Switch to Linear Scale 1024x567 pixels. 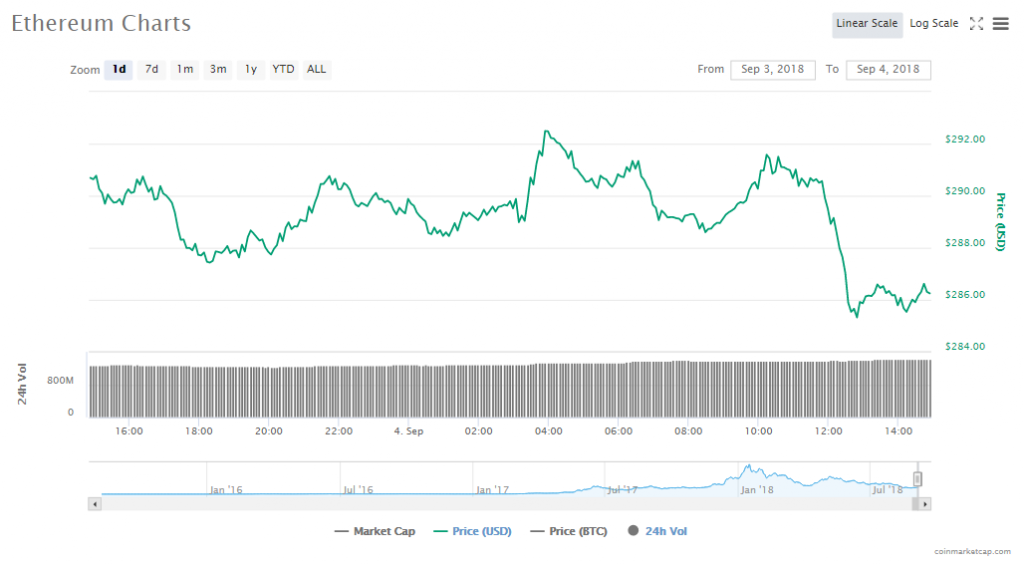(x=867, y=24)
